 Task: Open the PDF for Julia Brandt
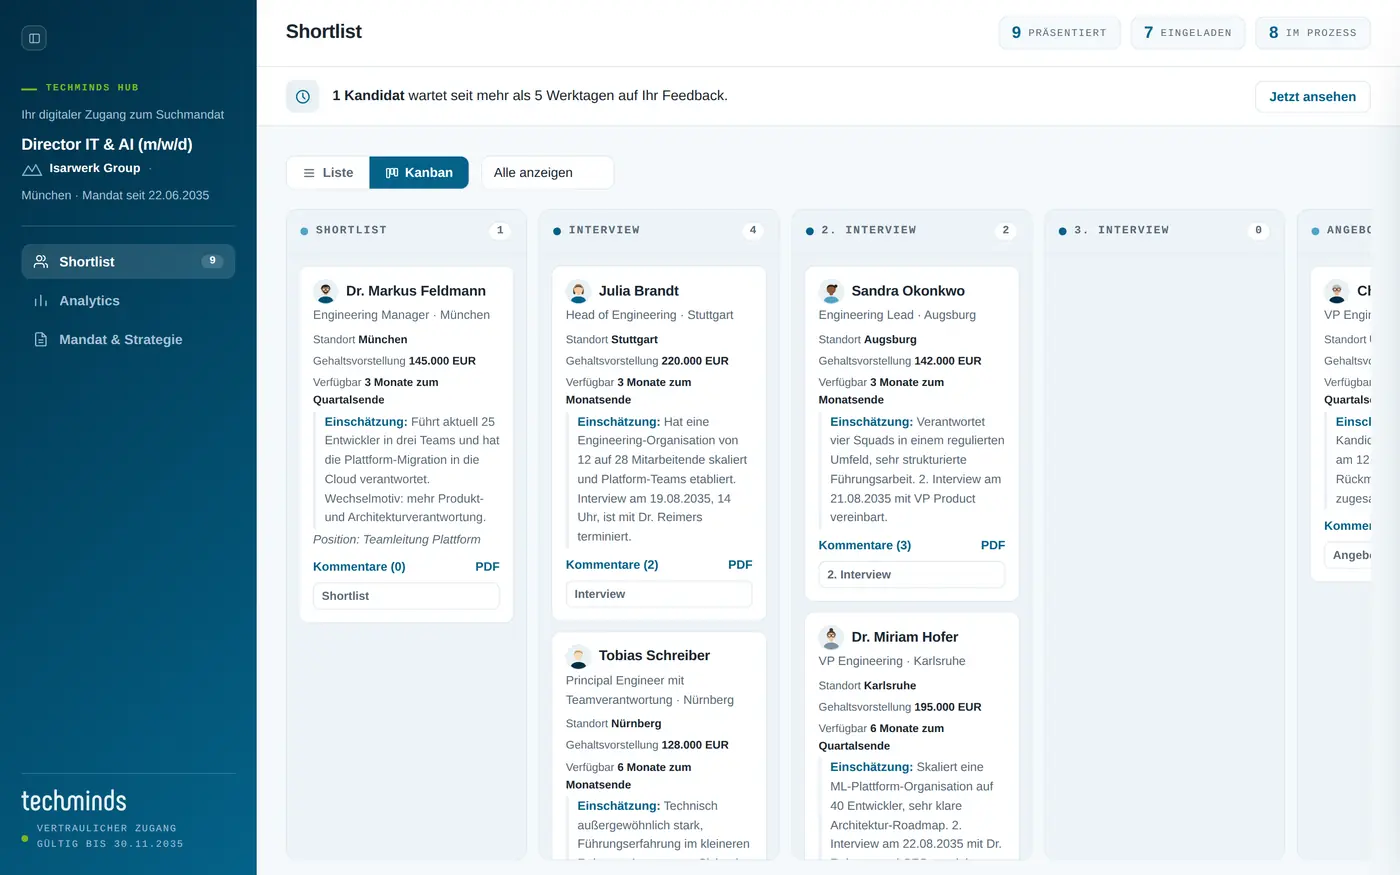coord(740,565)
